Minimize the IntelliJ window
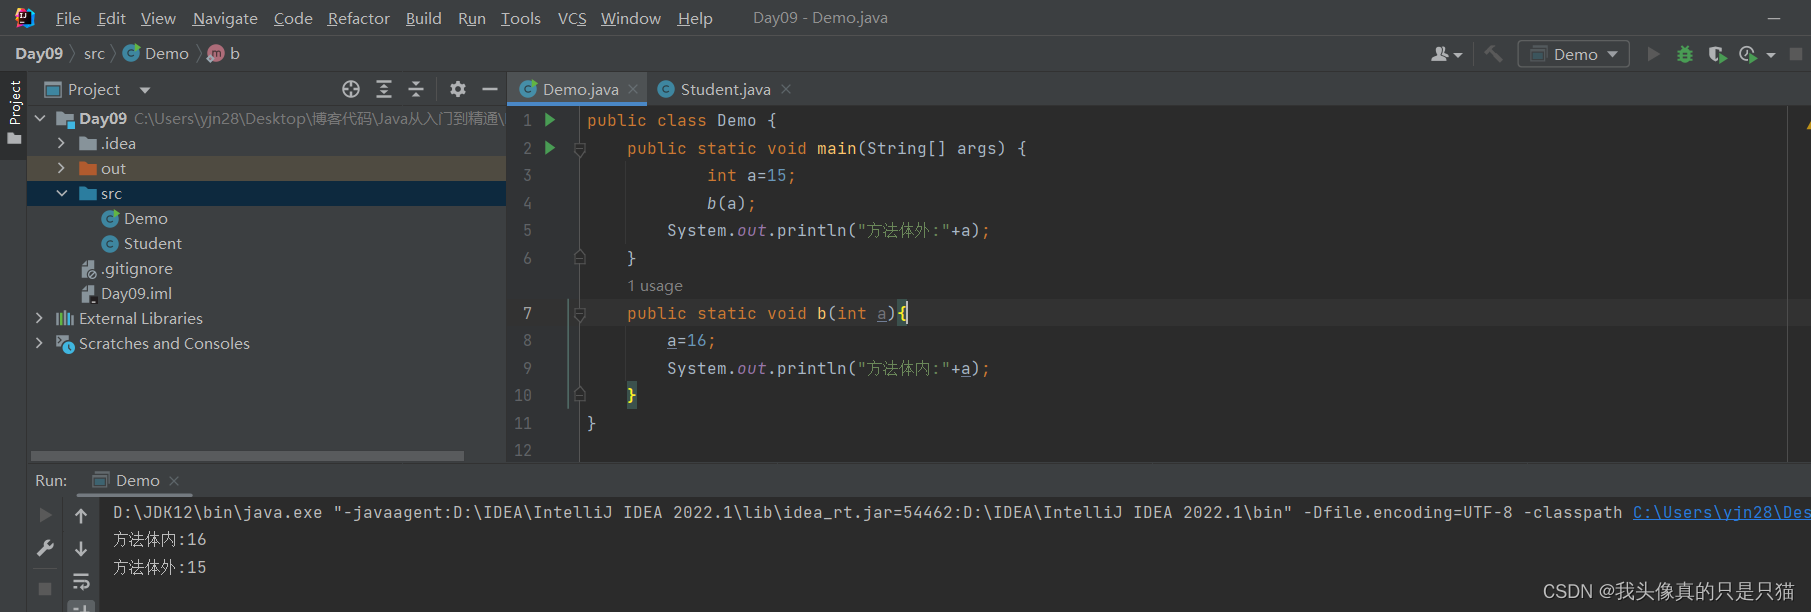 (x=1774, y=18)
